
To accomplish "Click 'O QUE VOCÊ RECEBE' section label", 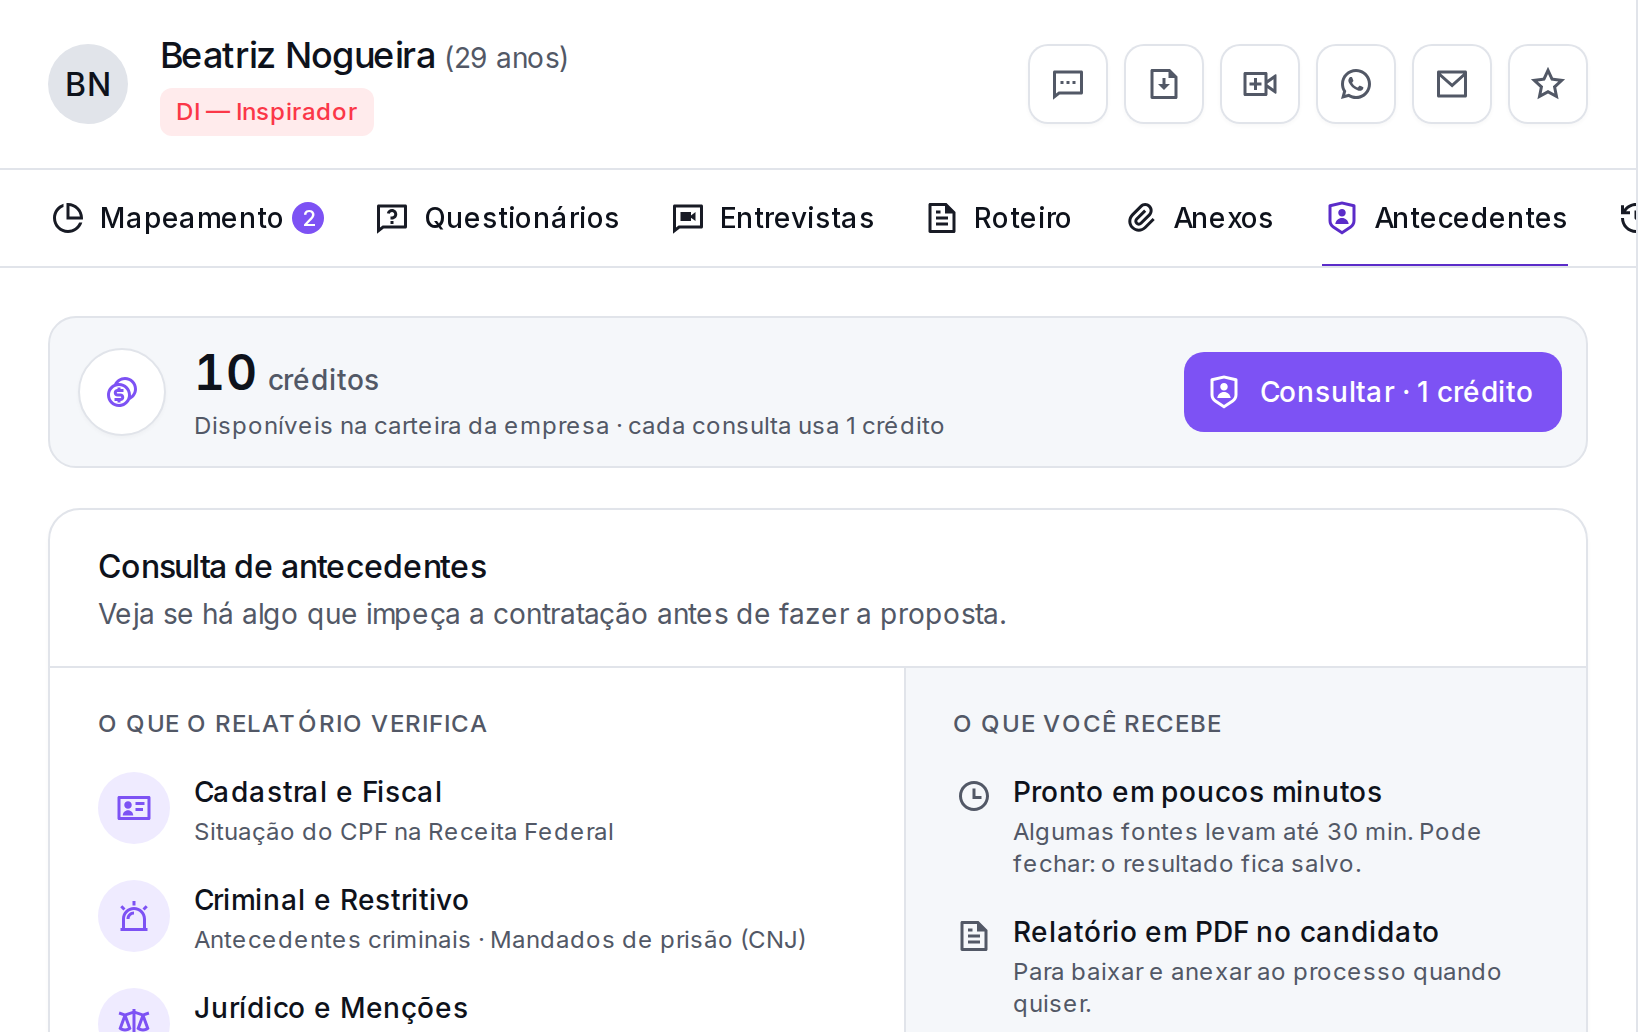I will (x=1088, y=724).
